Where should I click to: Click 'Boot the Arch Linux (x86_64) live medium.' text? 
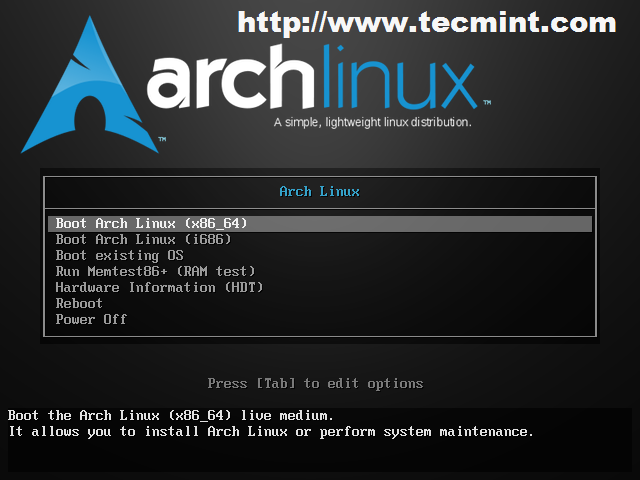click(x=171, y=416)
